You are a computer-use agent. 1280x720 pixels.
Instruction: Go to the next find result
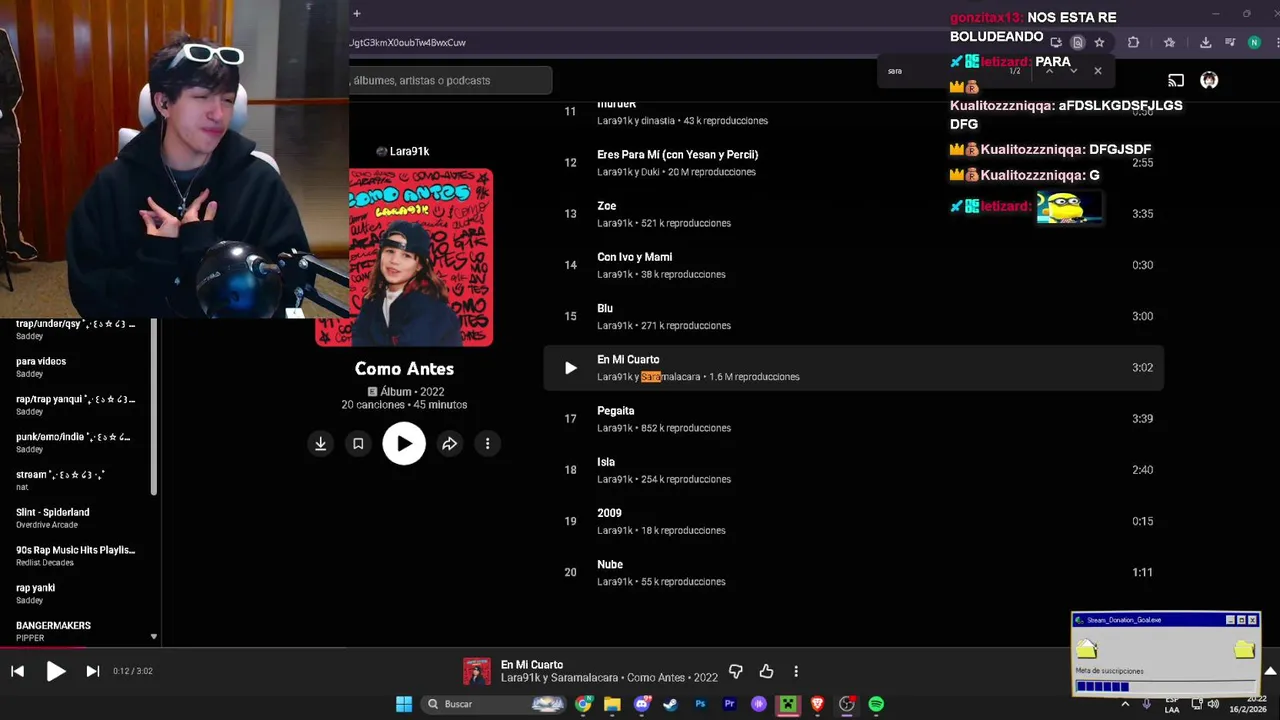[x=1073, y=71]
